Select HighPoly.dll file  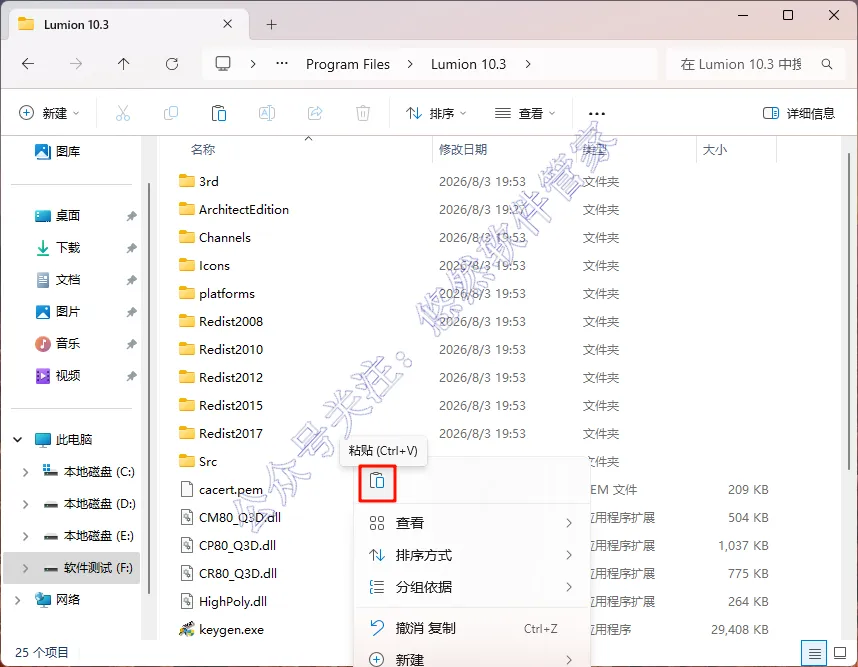coord(233,601)
